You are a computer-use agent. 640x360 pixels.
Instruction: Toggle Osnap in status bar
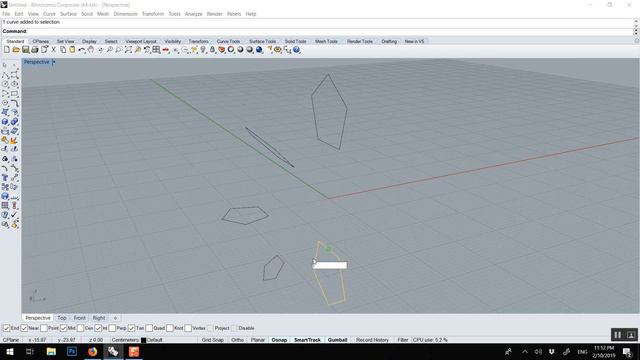279,340
